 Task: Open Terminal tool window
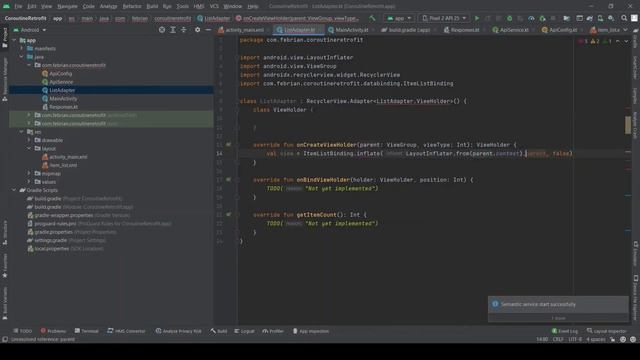click(x=87, y=331)
